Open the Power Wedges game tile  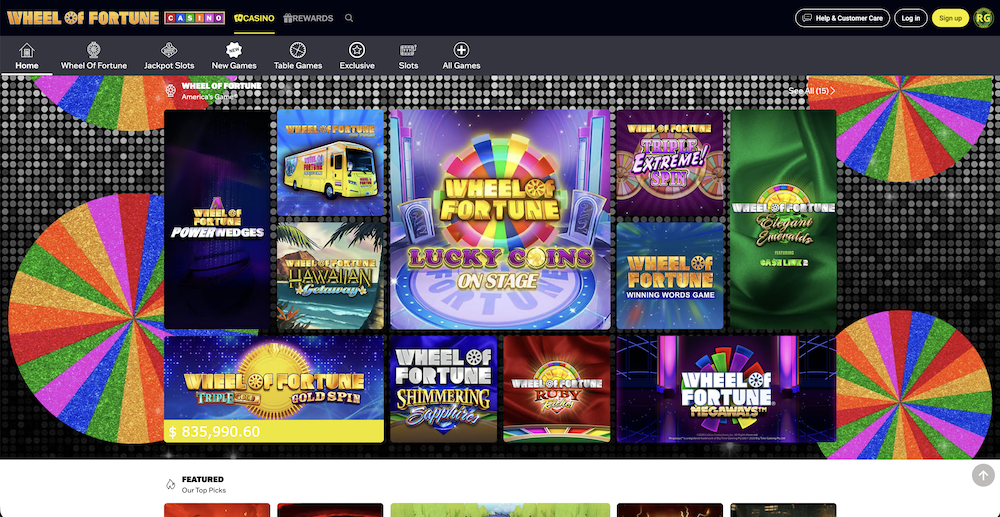tap(217, 219)
